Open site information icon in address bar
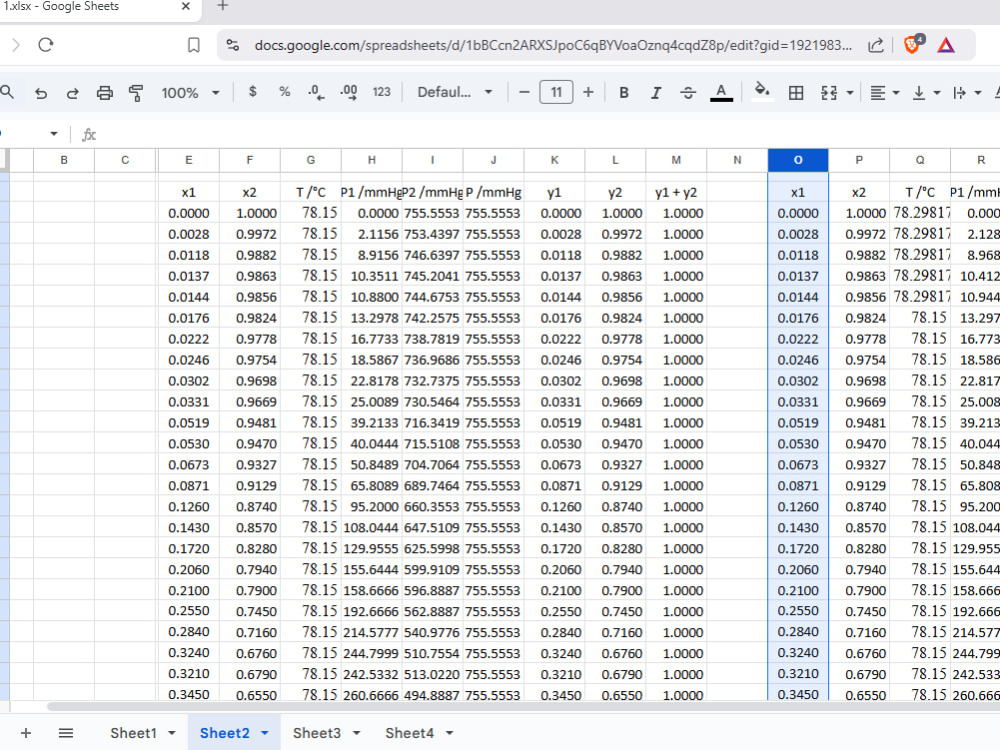The height and width of the screenshot is (750, 1000). (233, 45)
